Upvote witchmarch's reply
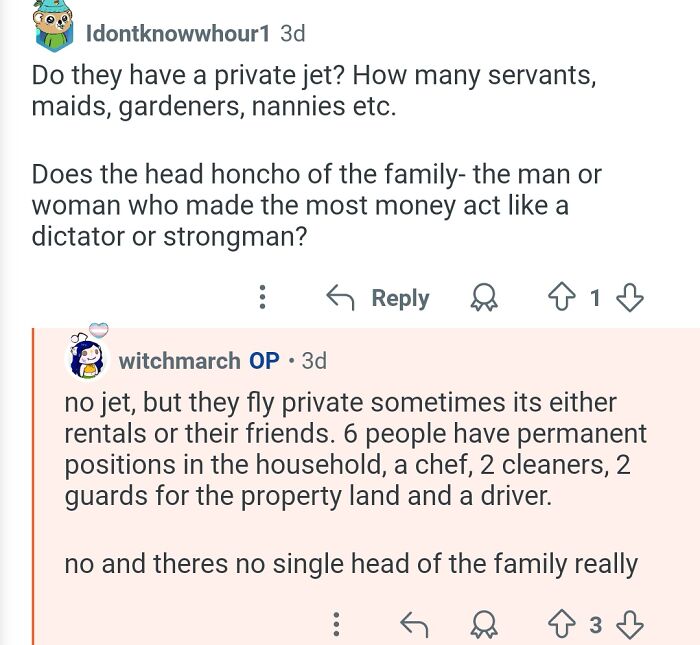Image resolution: width=700 pixels, height=645 pixels. (x=561, y=624)
